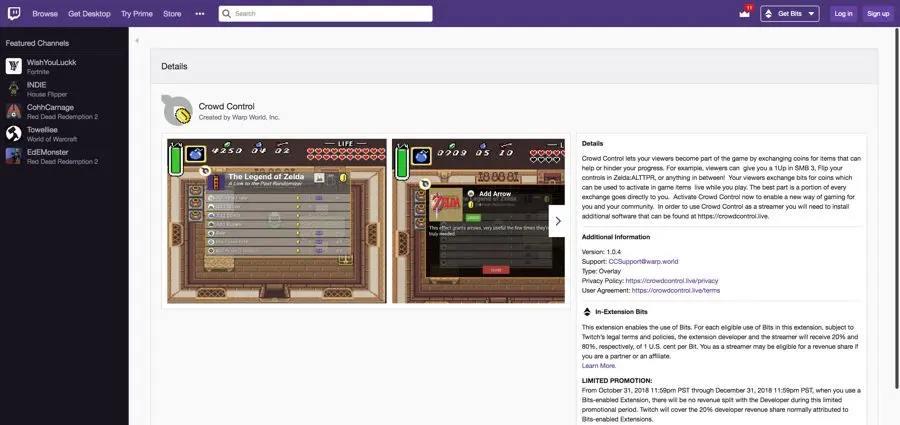Select CohhCarnage channel avatar
Image resolution: width=900 pixels, height=425 pixels.
tap(14, 111)
